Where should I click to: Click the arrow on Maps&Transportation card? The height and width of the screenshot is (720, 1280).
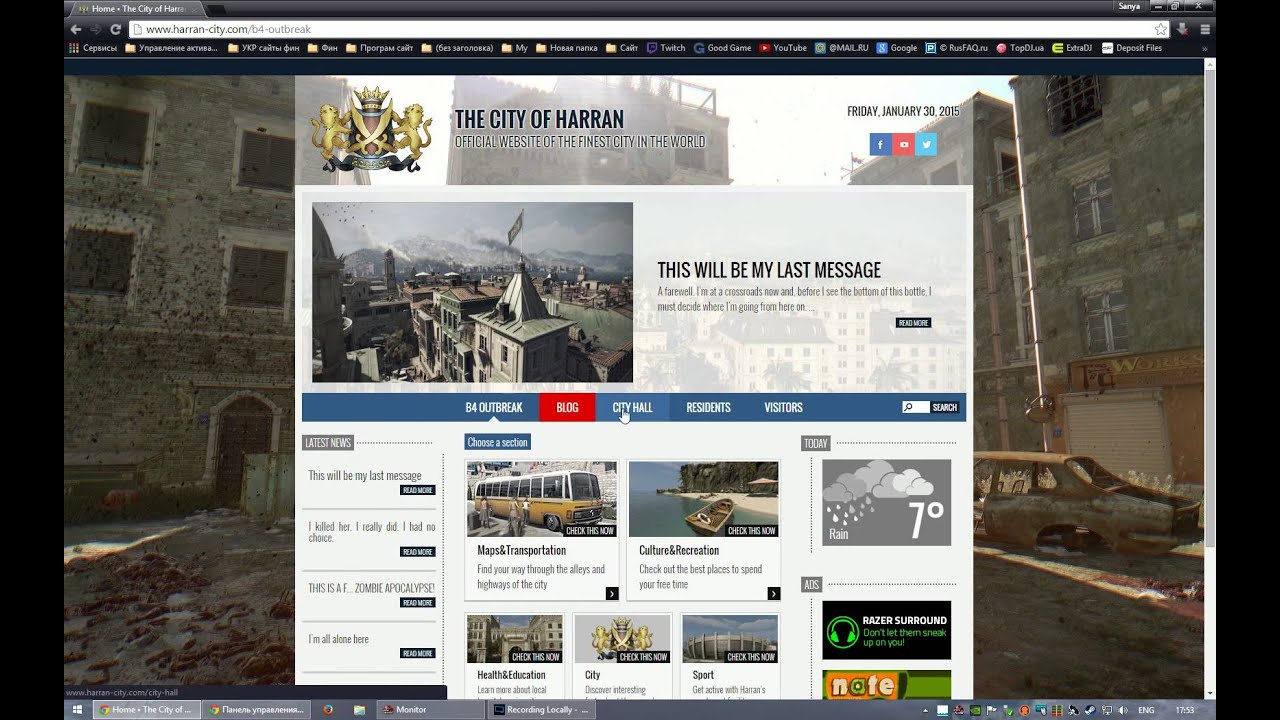[612, 594]
